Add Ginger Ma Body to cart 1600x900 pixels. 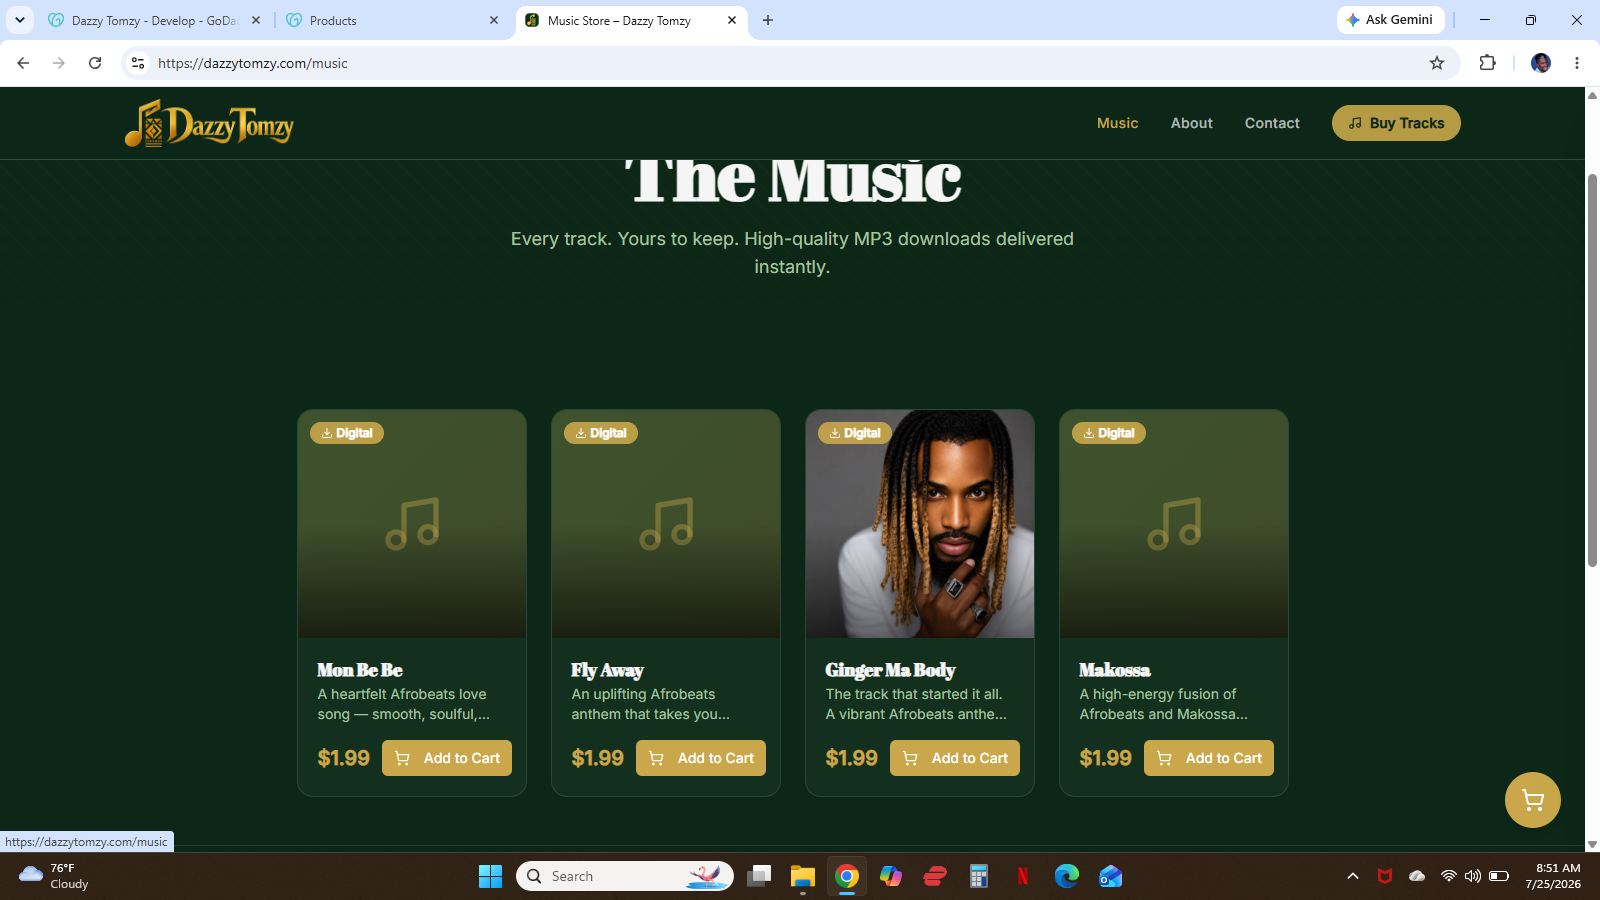click(x=955, y=758)
